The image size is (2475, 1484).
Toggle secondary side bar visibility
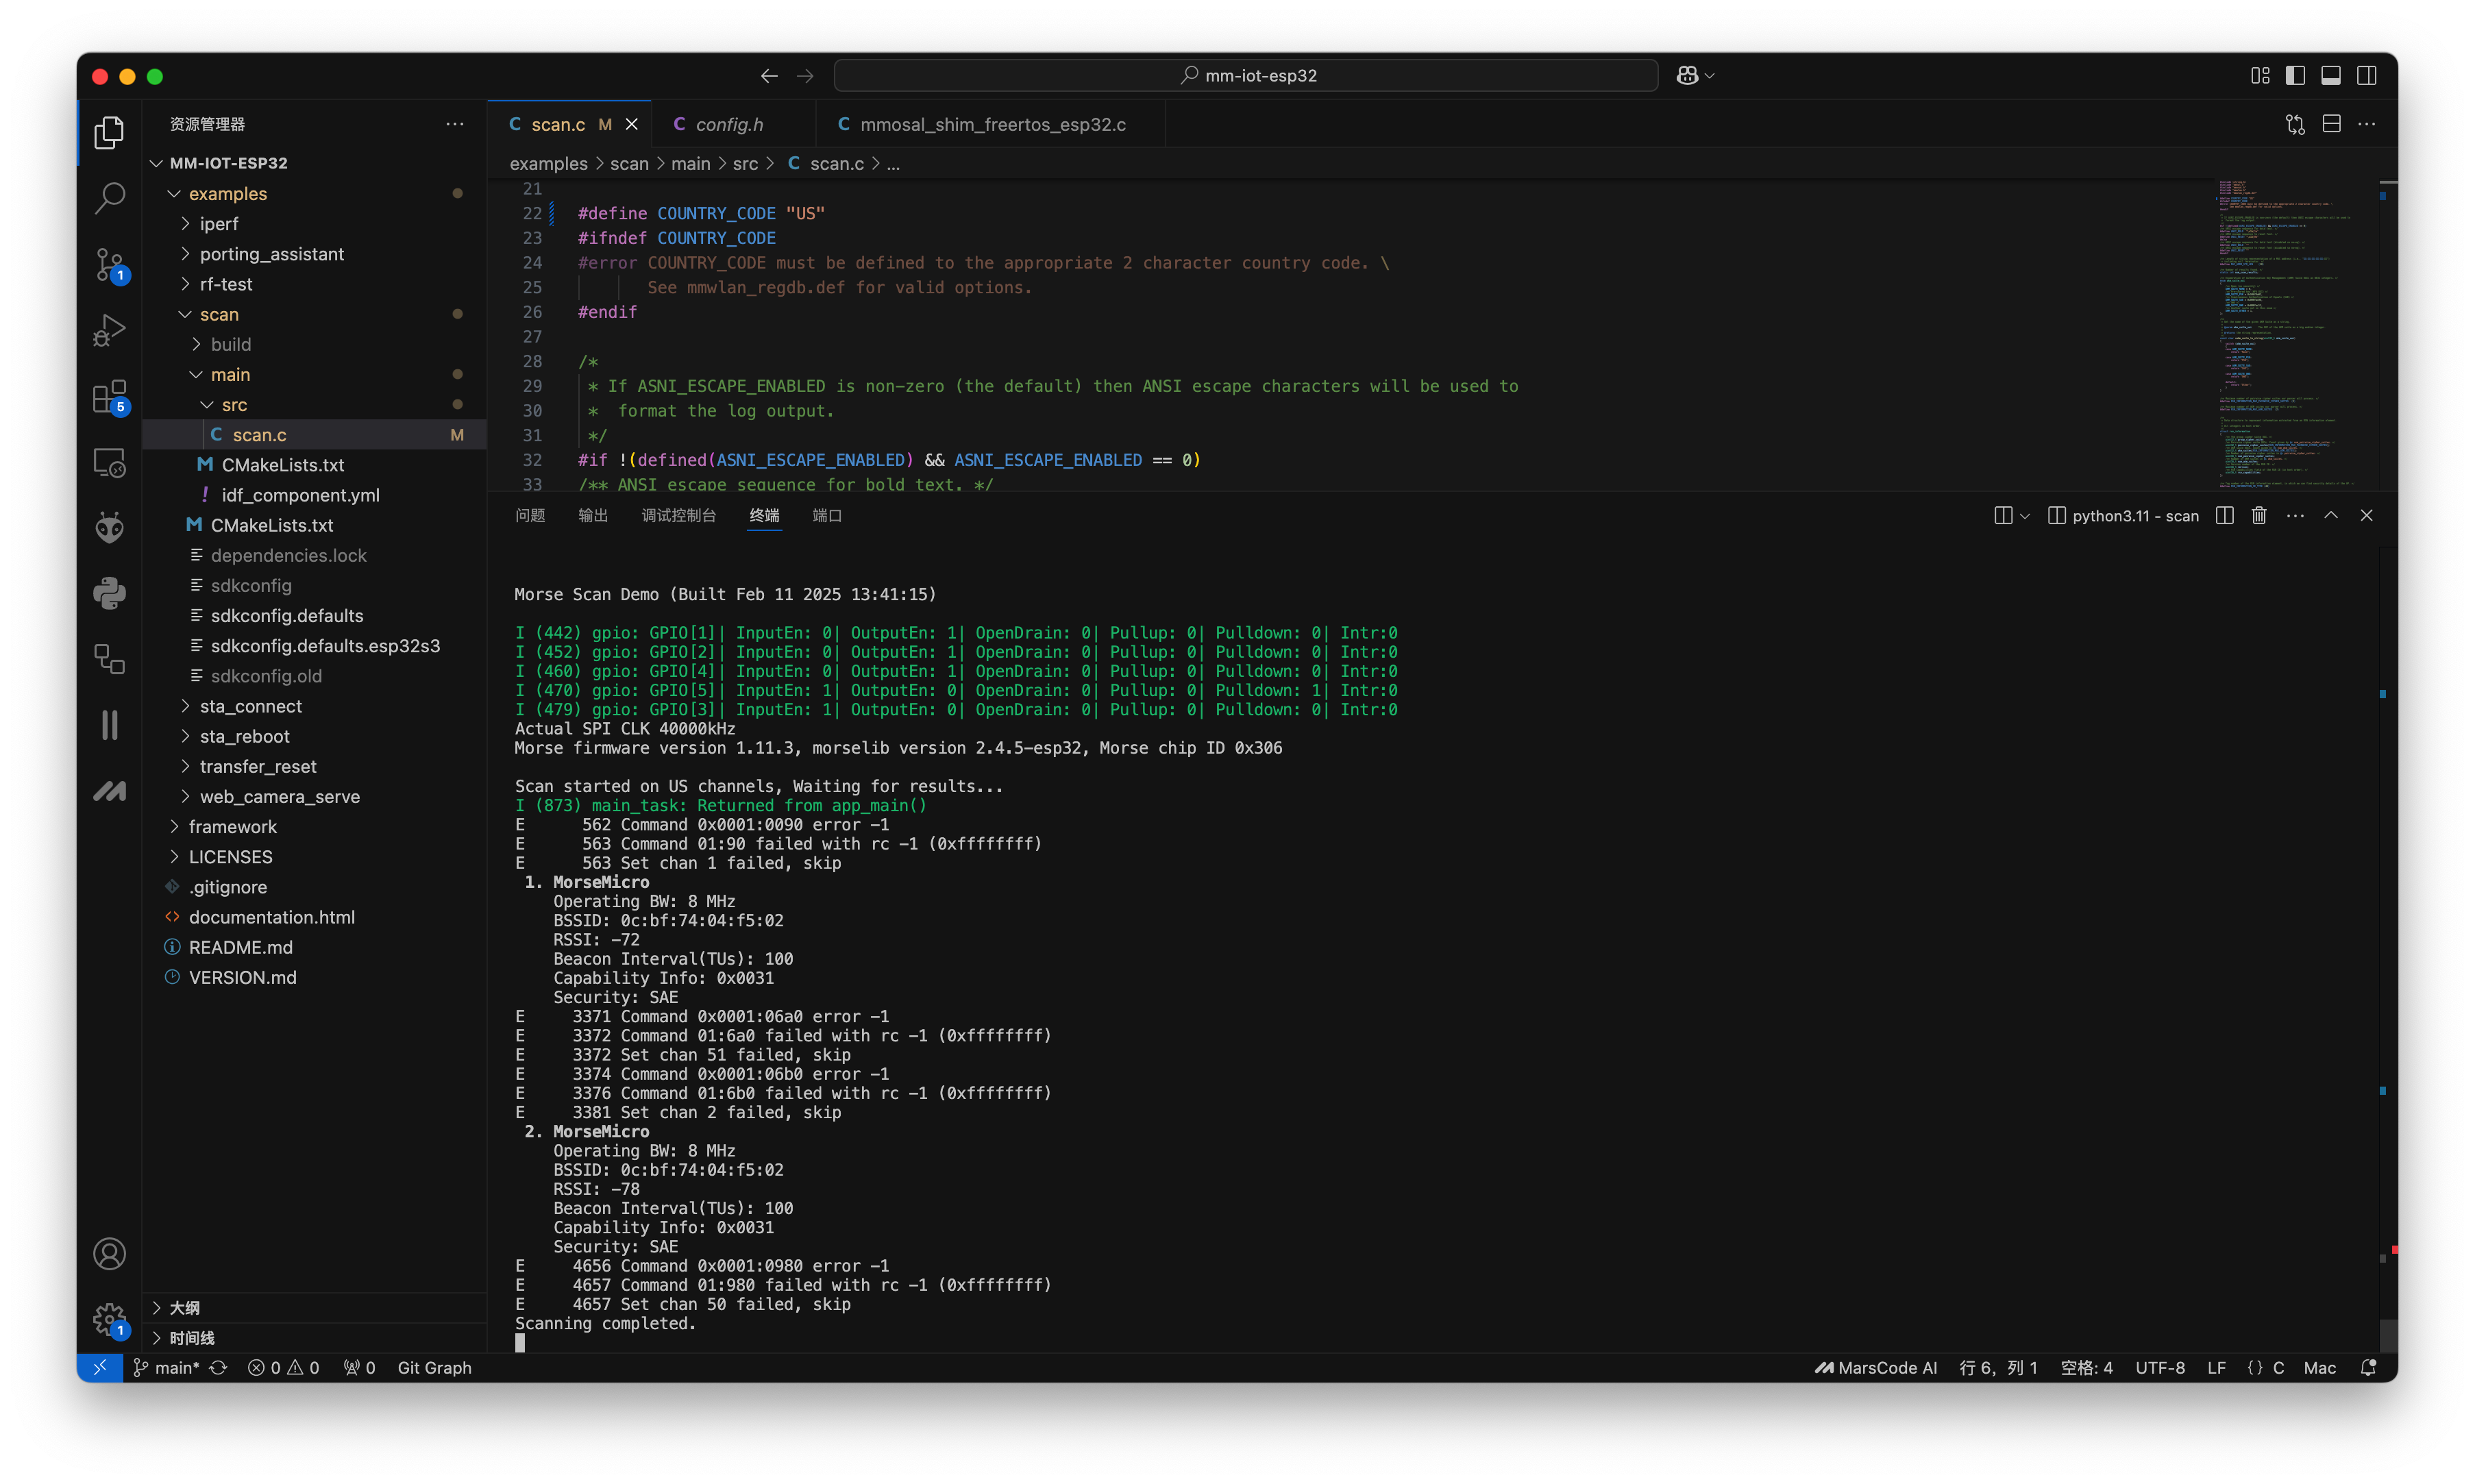tap(2366, 76)
